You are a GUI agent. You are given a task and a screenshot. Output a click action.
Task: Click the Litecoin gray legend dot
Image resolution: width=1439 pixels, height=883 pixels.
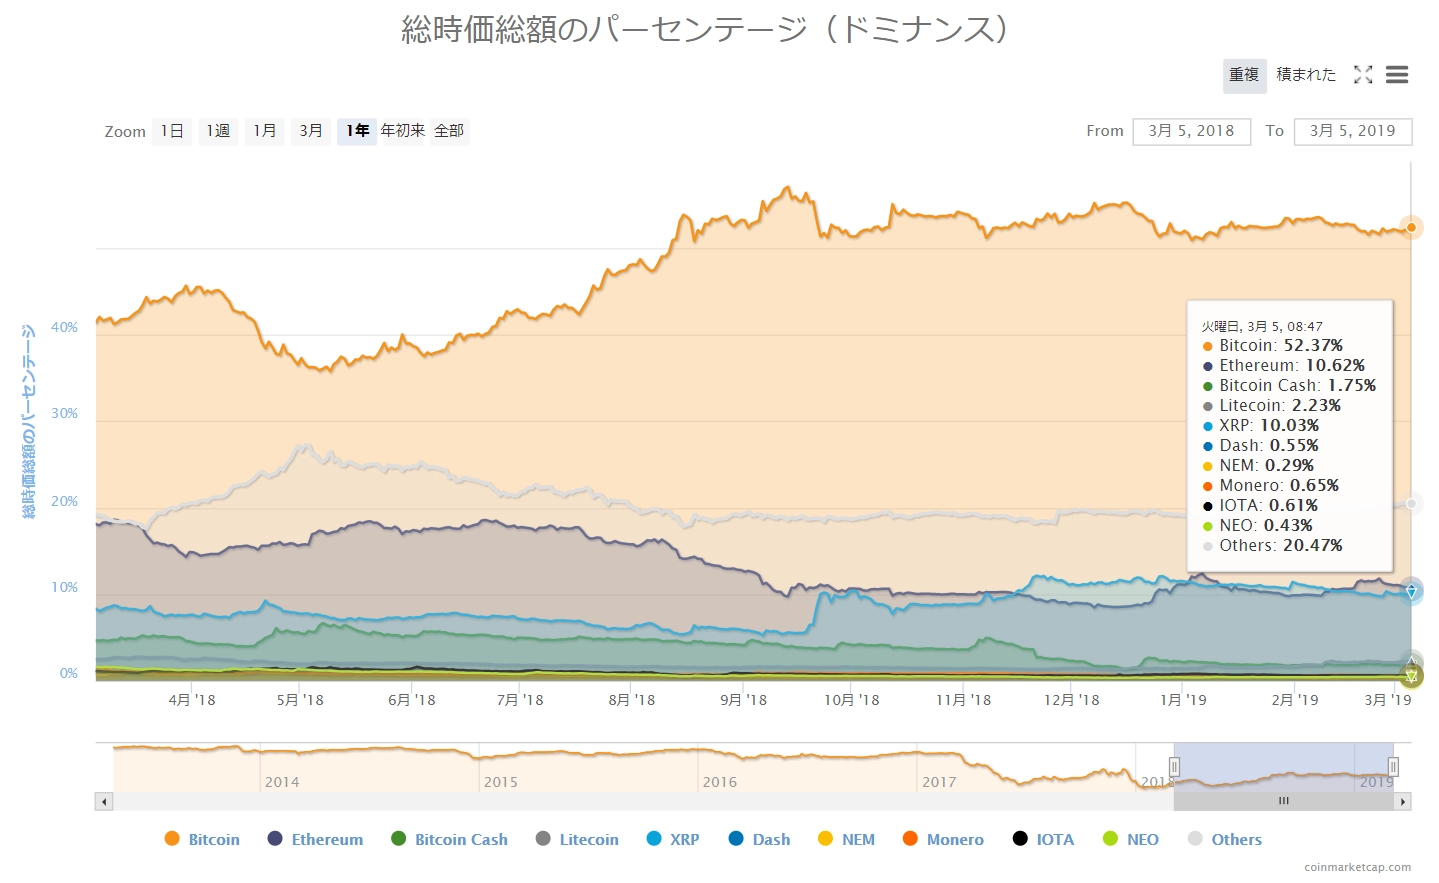tap(543, 839)
